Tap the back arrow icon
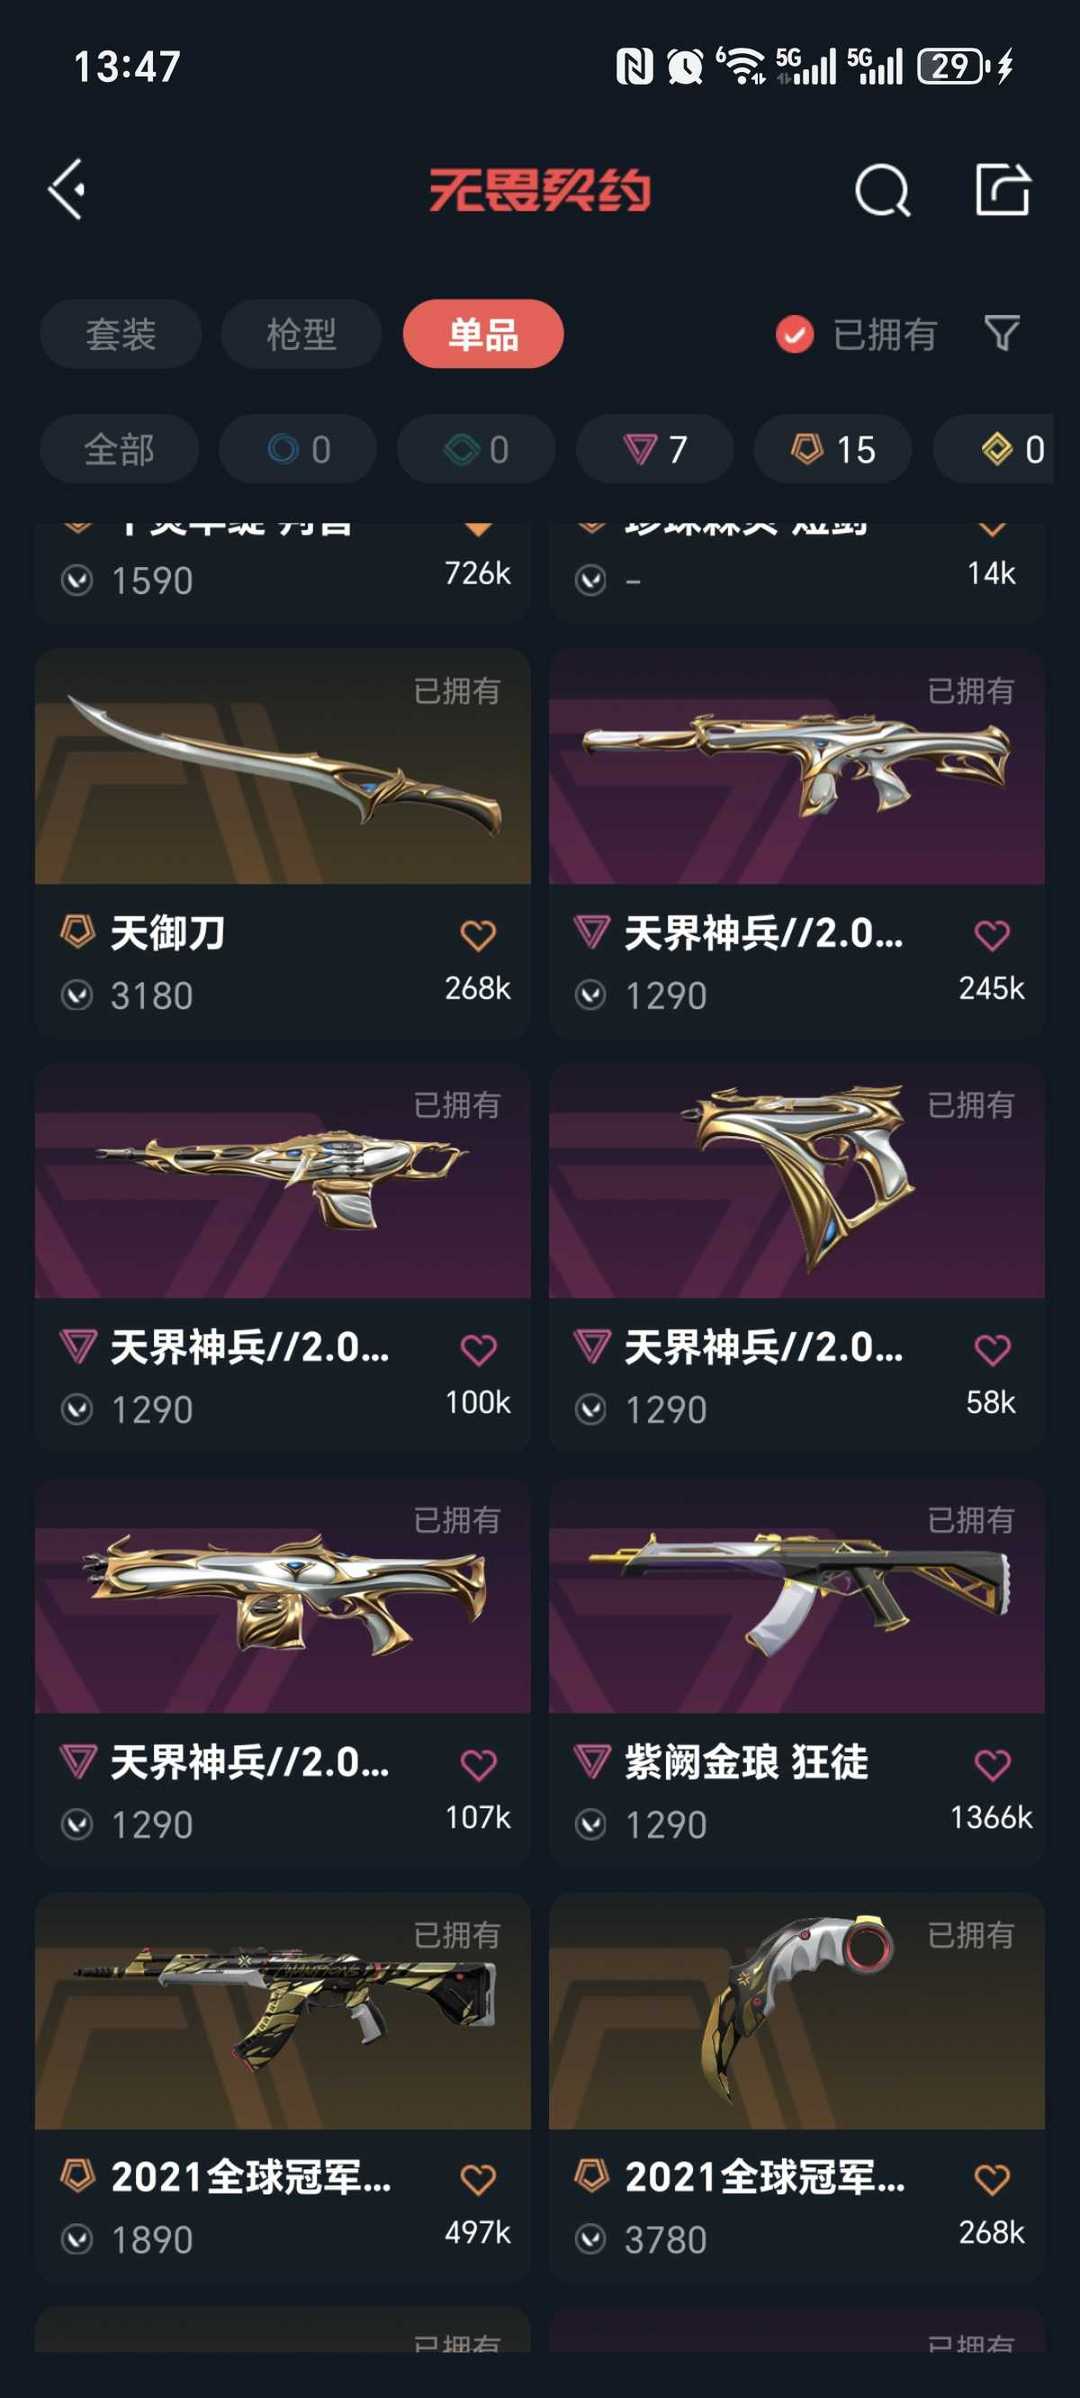Screen dimensions: 1080x2398 coord(67,189)
